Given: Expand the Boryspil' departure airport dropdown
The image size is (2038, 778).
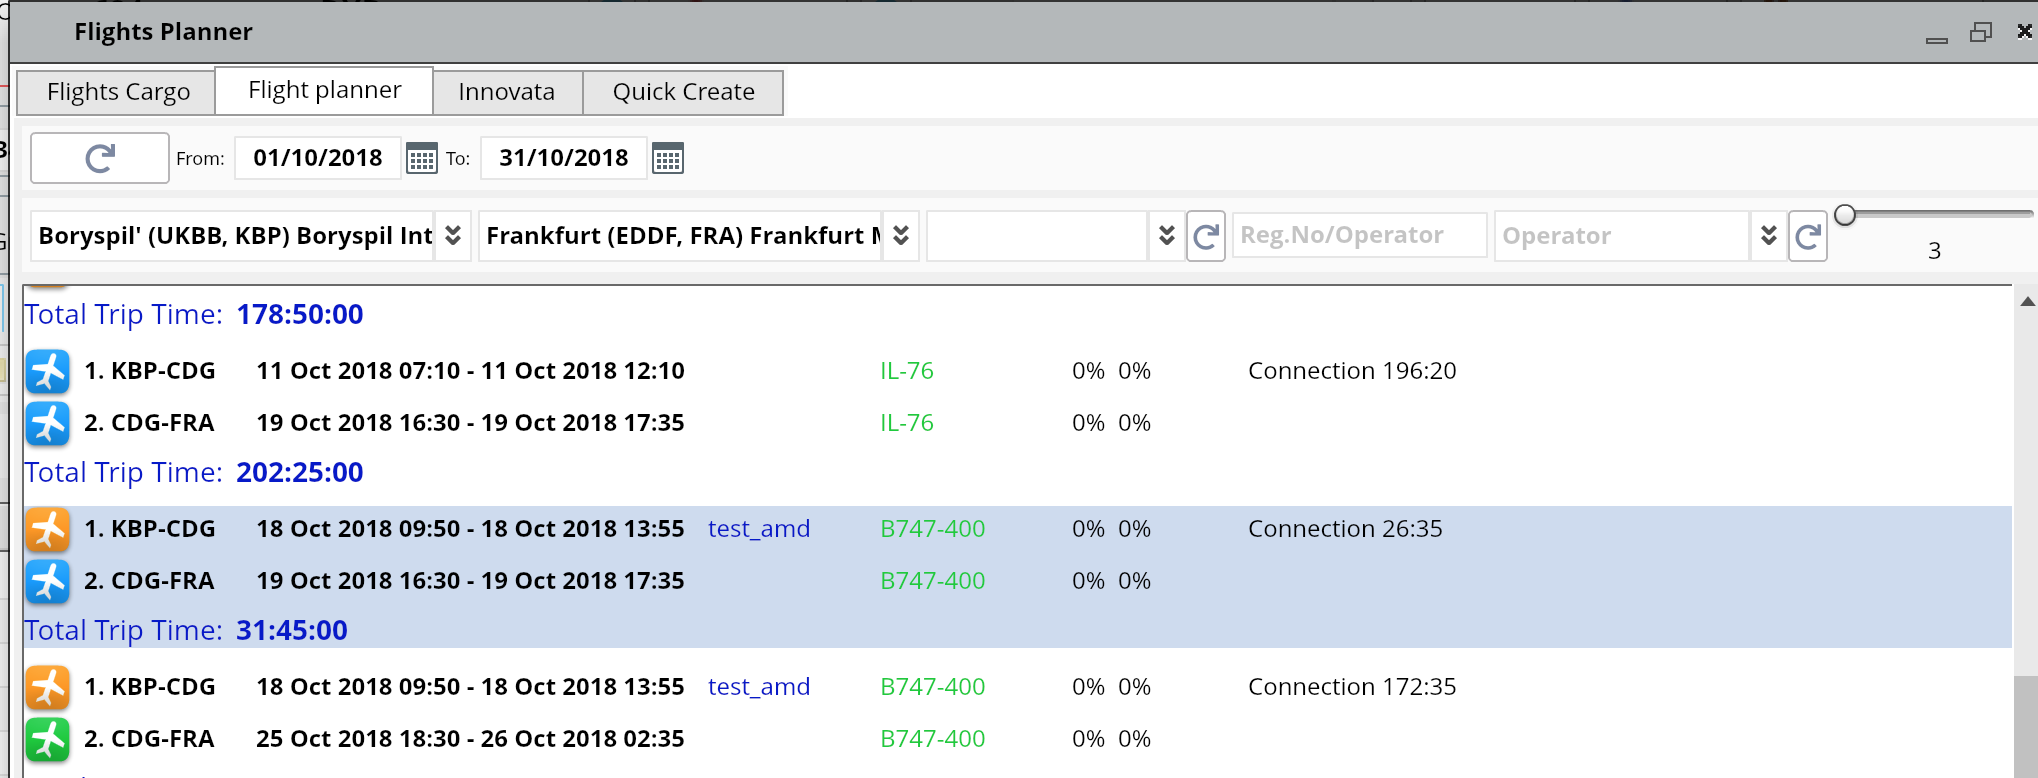Looking at the screenshot, I should point(453,236).
